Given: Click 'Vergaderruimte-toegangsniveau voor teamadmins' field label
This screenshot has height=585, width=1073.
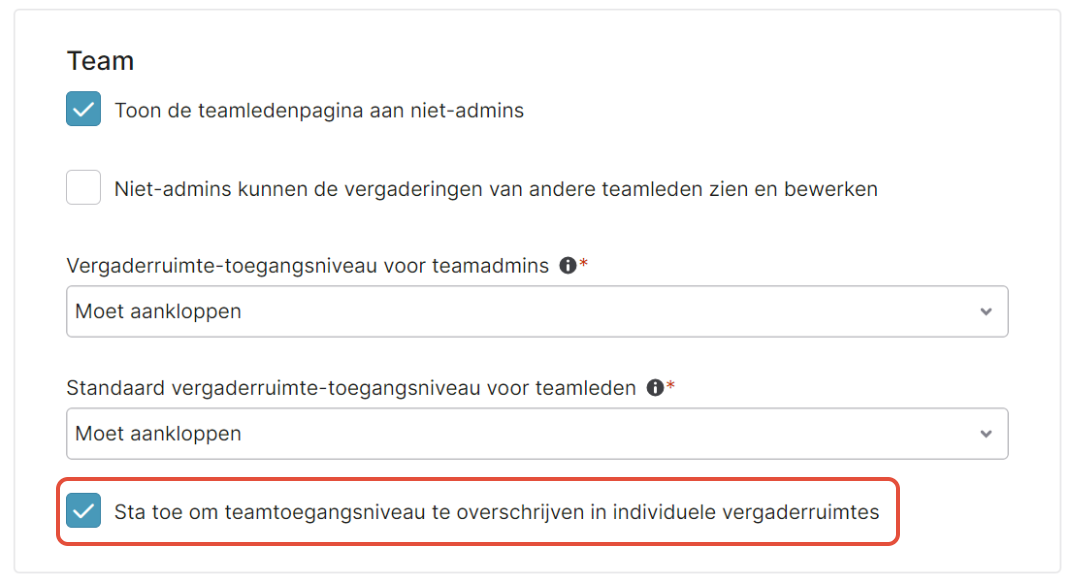Looking at the screenshot, I should [x=308, y=266].
